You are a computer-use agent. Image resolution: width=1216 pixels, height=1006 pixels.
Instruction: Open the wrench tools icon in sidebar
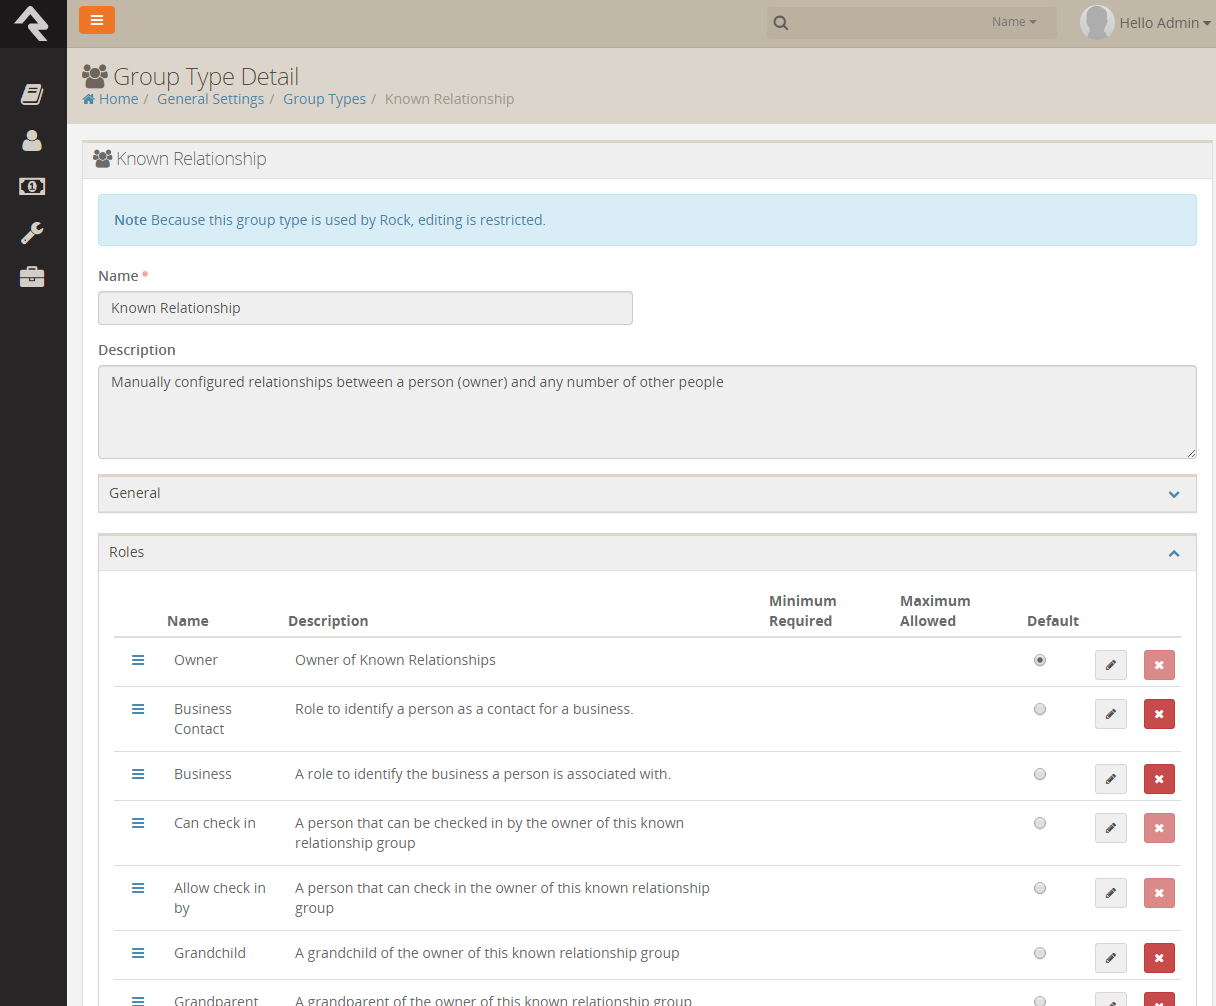pos(32,233)
